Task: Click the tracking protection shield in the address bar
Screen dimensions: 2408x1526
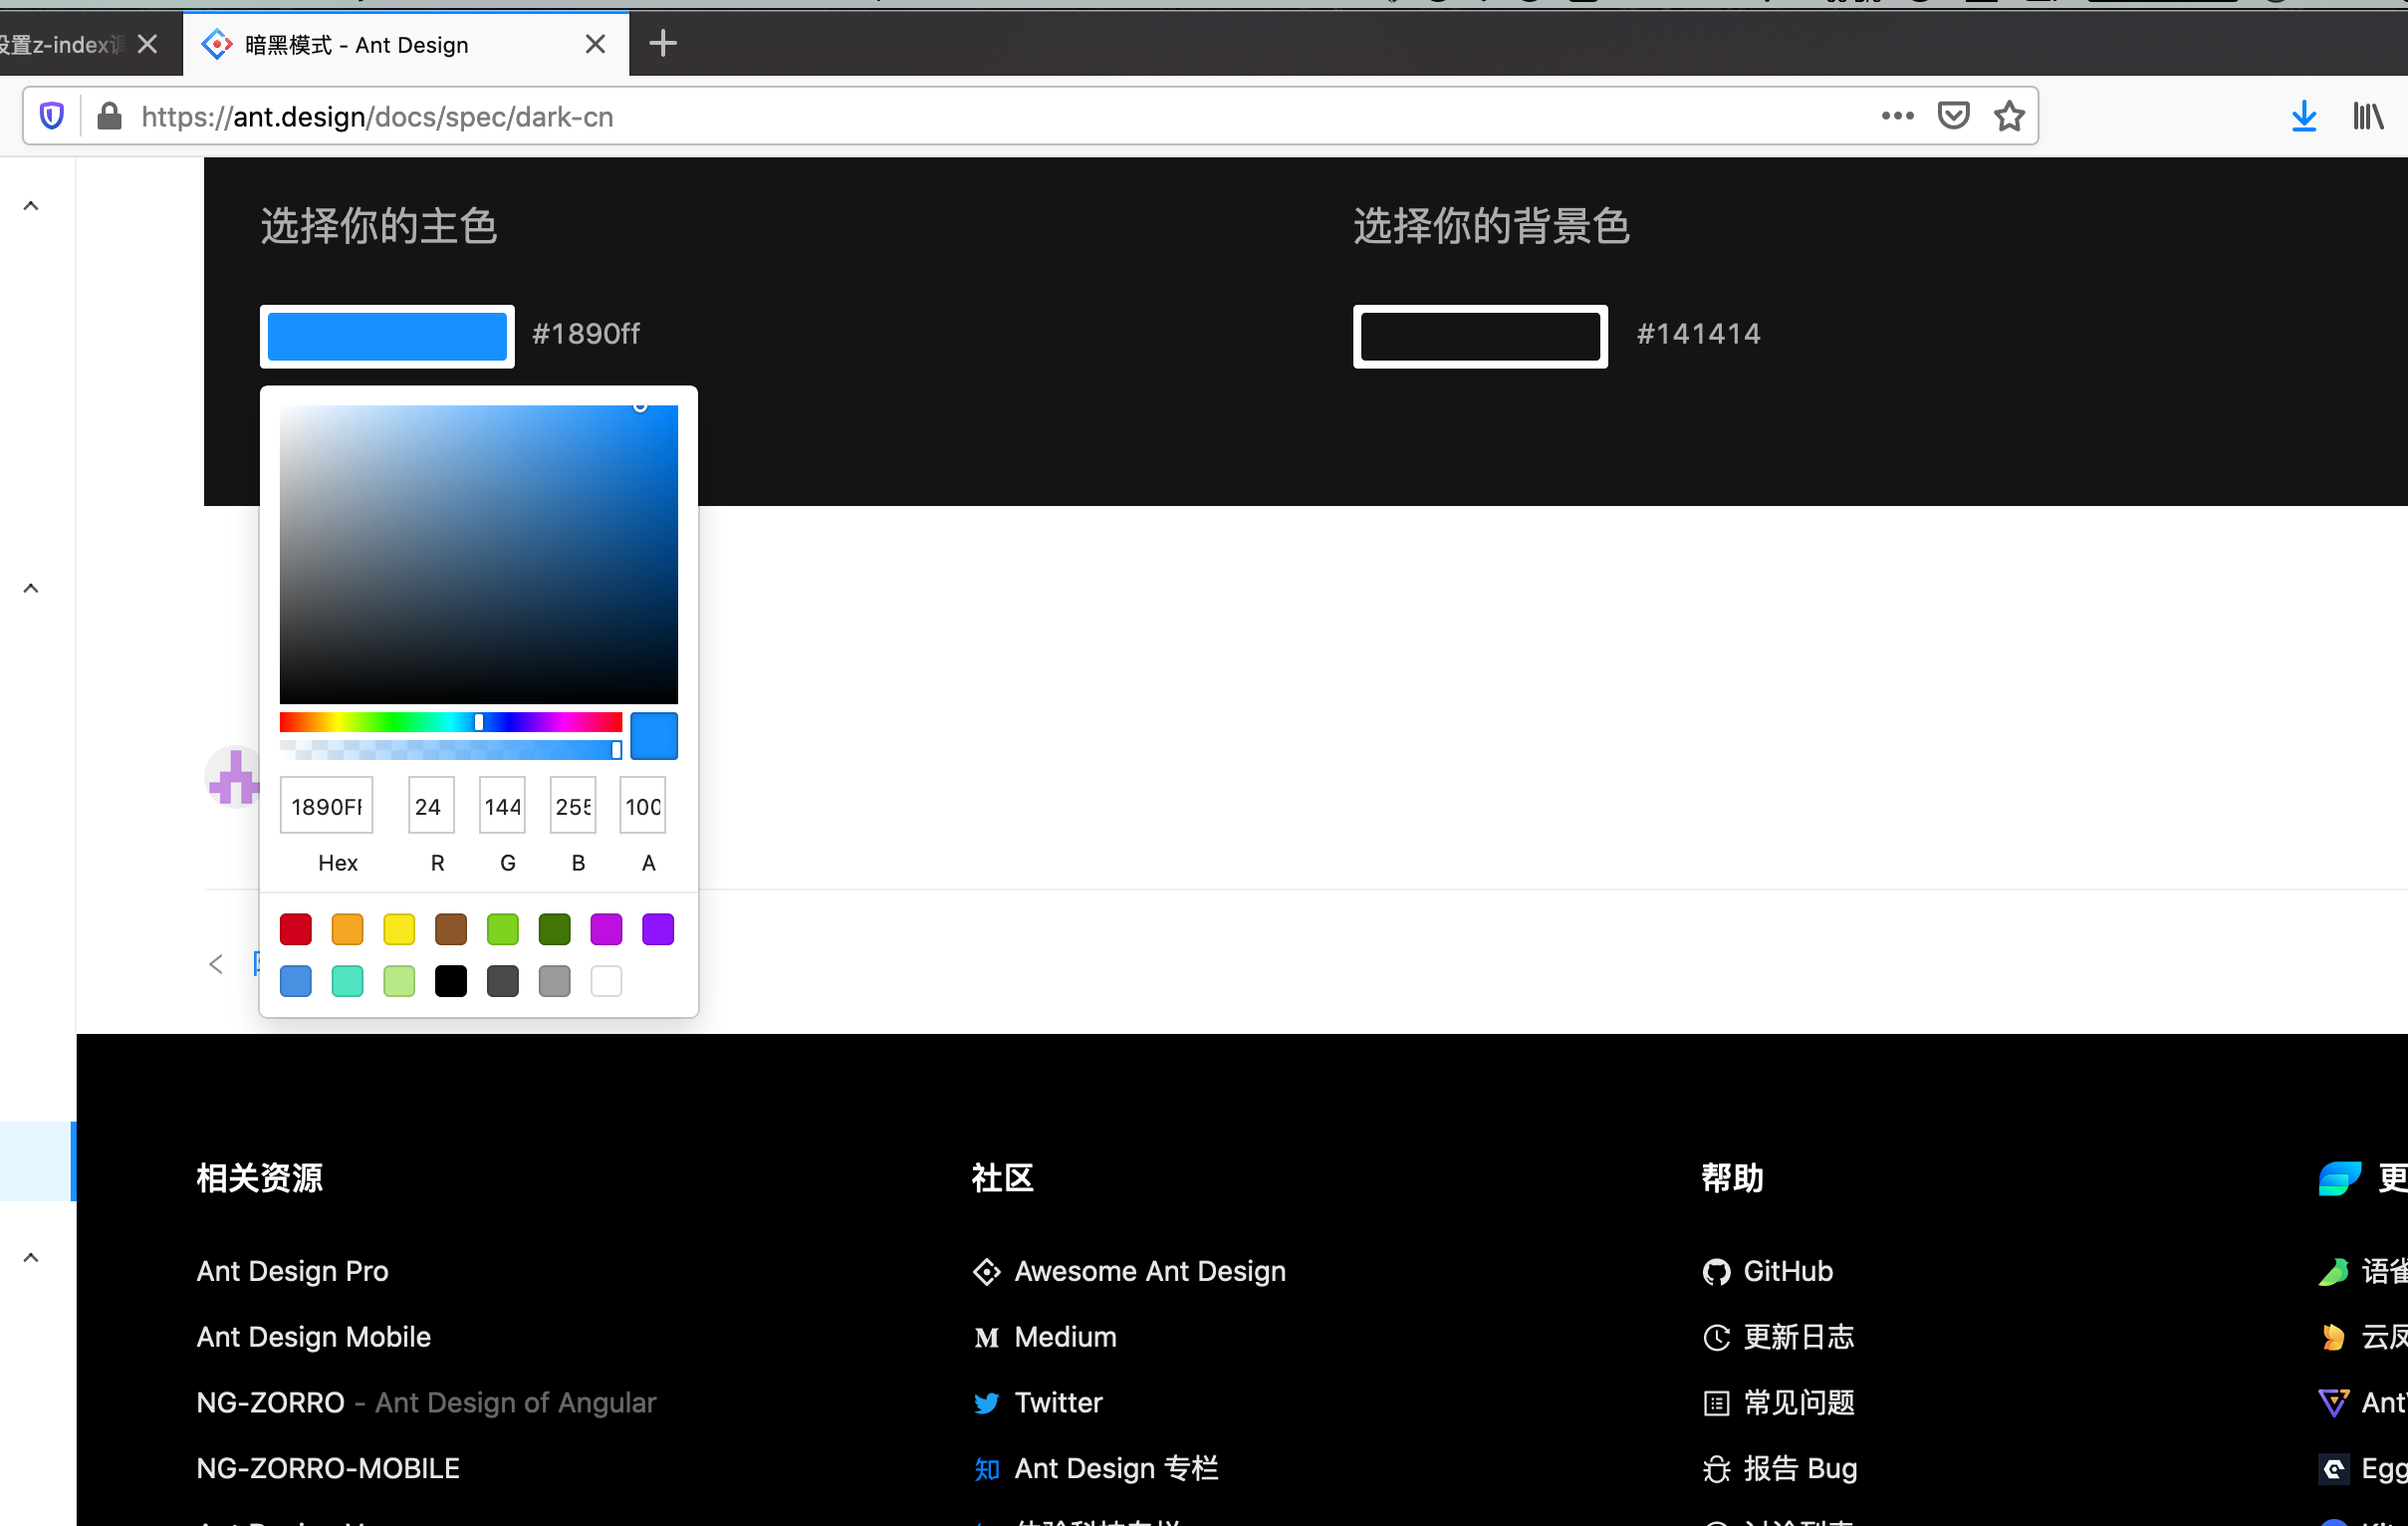Action: click(51, 116)
